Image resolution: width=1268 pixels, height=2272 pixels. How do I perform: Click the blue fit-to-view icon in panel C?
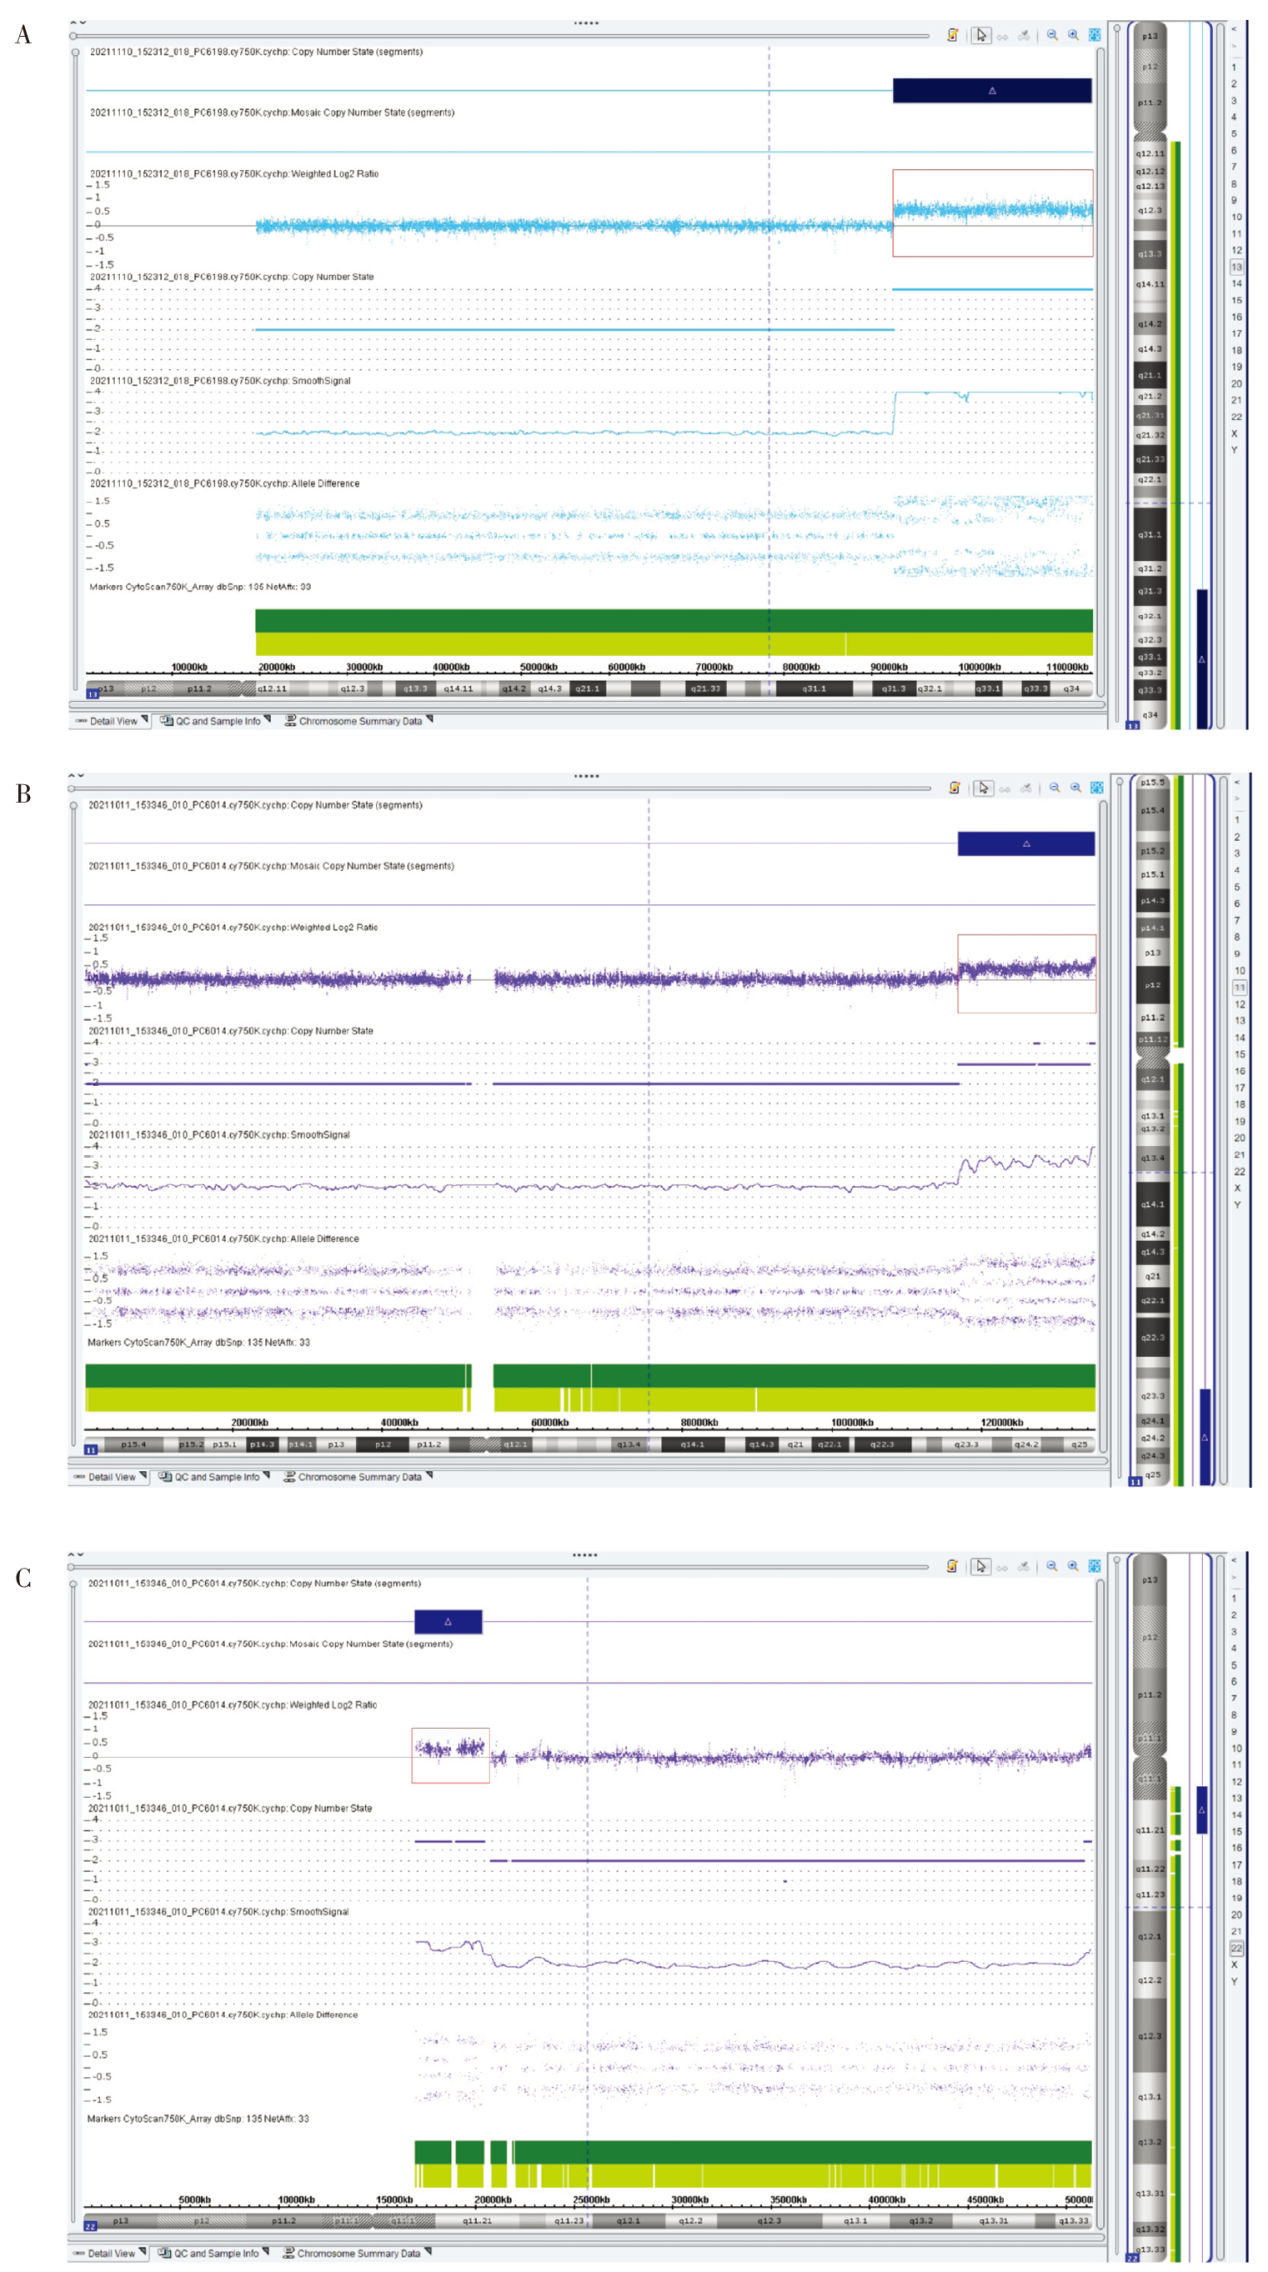[1095, 1566]
